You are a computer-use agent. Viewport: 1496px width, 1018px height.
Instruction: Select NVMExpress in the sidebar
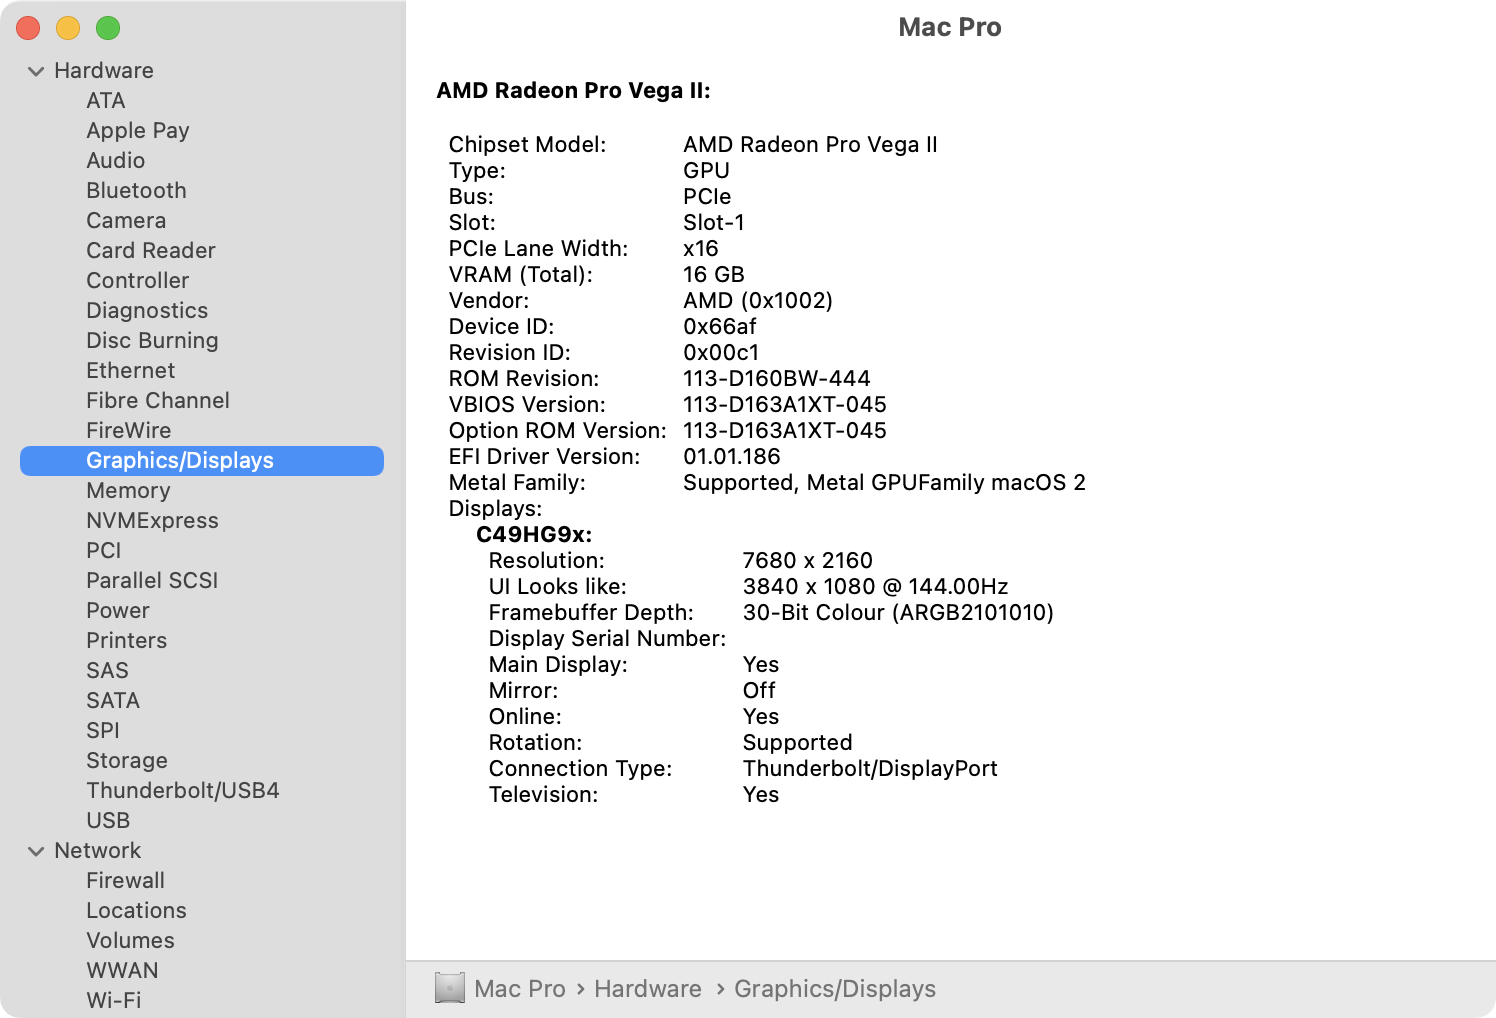(x=152, y=521)
